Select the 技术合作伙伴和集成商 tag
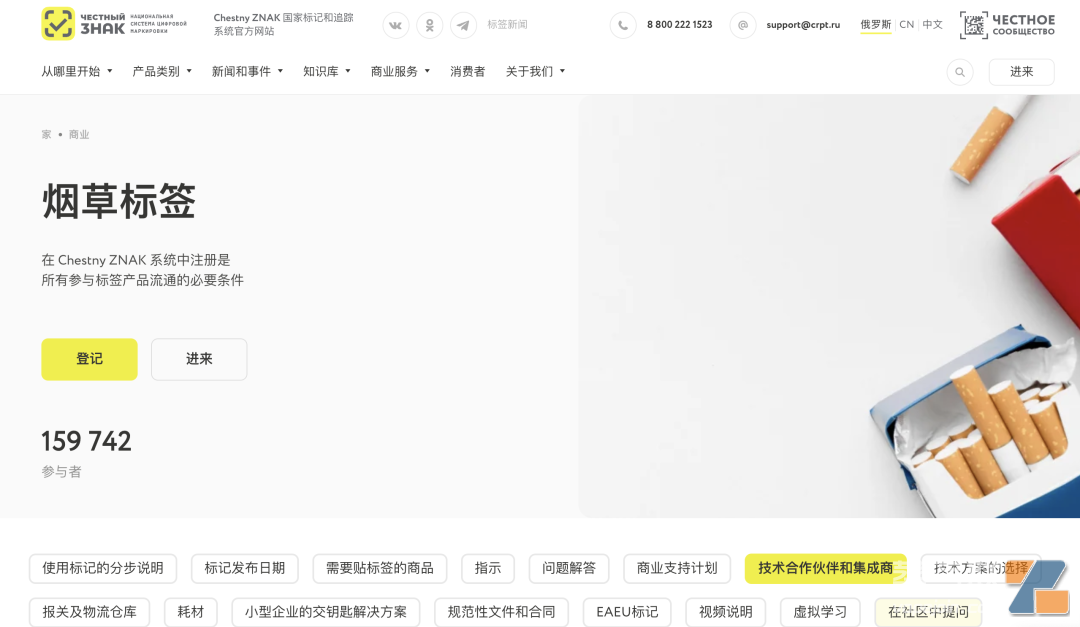 point(825,568)
